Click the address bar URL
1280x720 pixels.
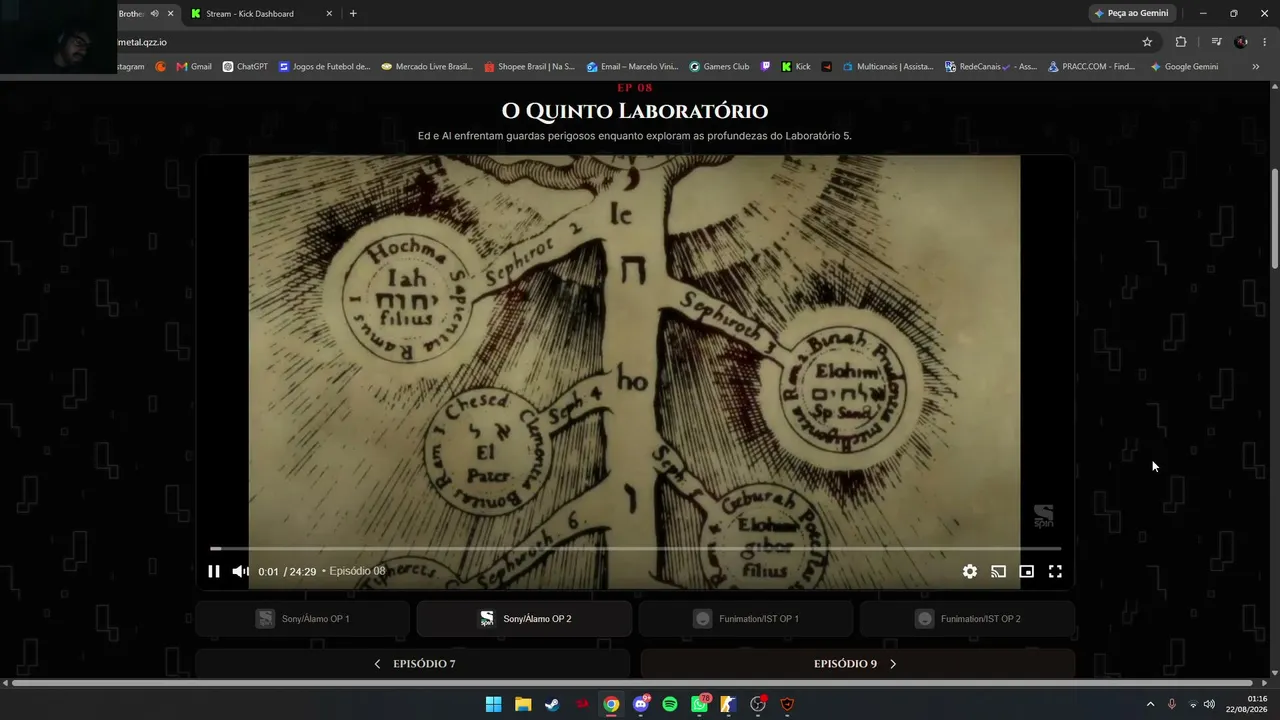pyautogui.click(x=142, y=42)
